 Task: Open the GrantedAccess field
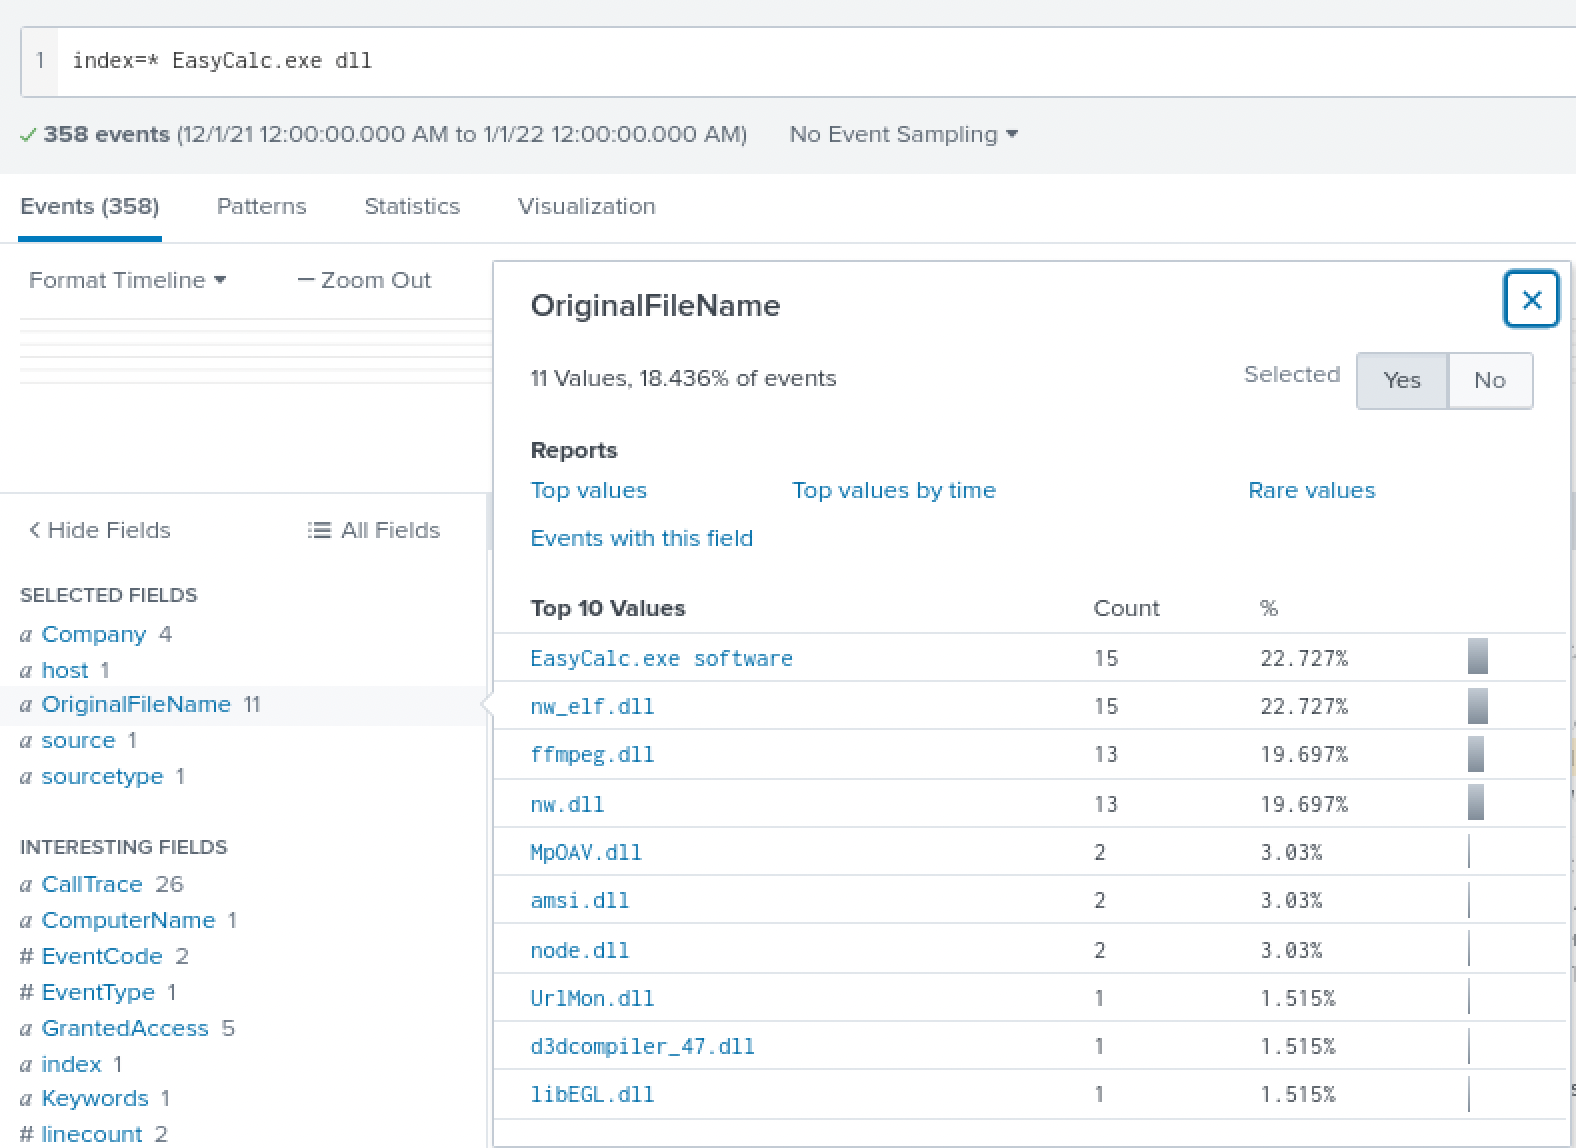point(125,1028)
